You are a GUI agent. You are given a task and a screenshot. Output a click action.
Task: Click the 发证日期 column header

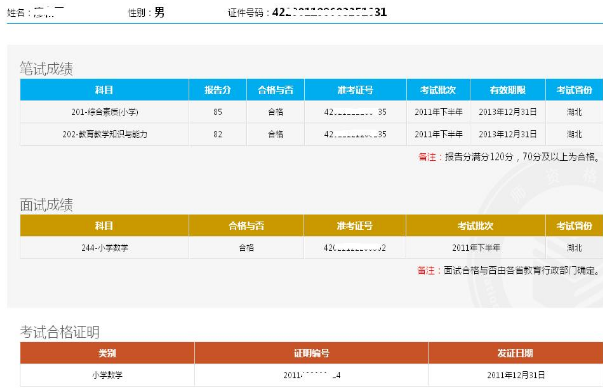pos(515,353)
